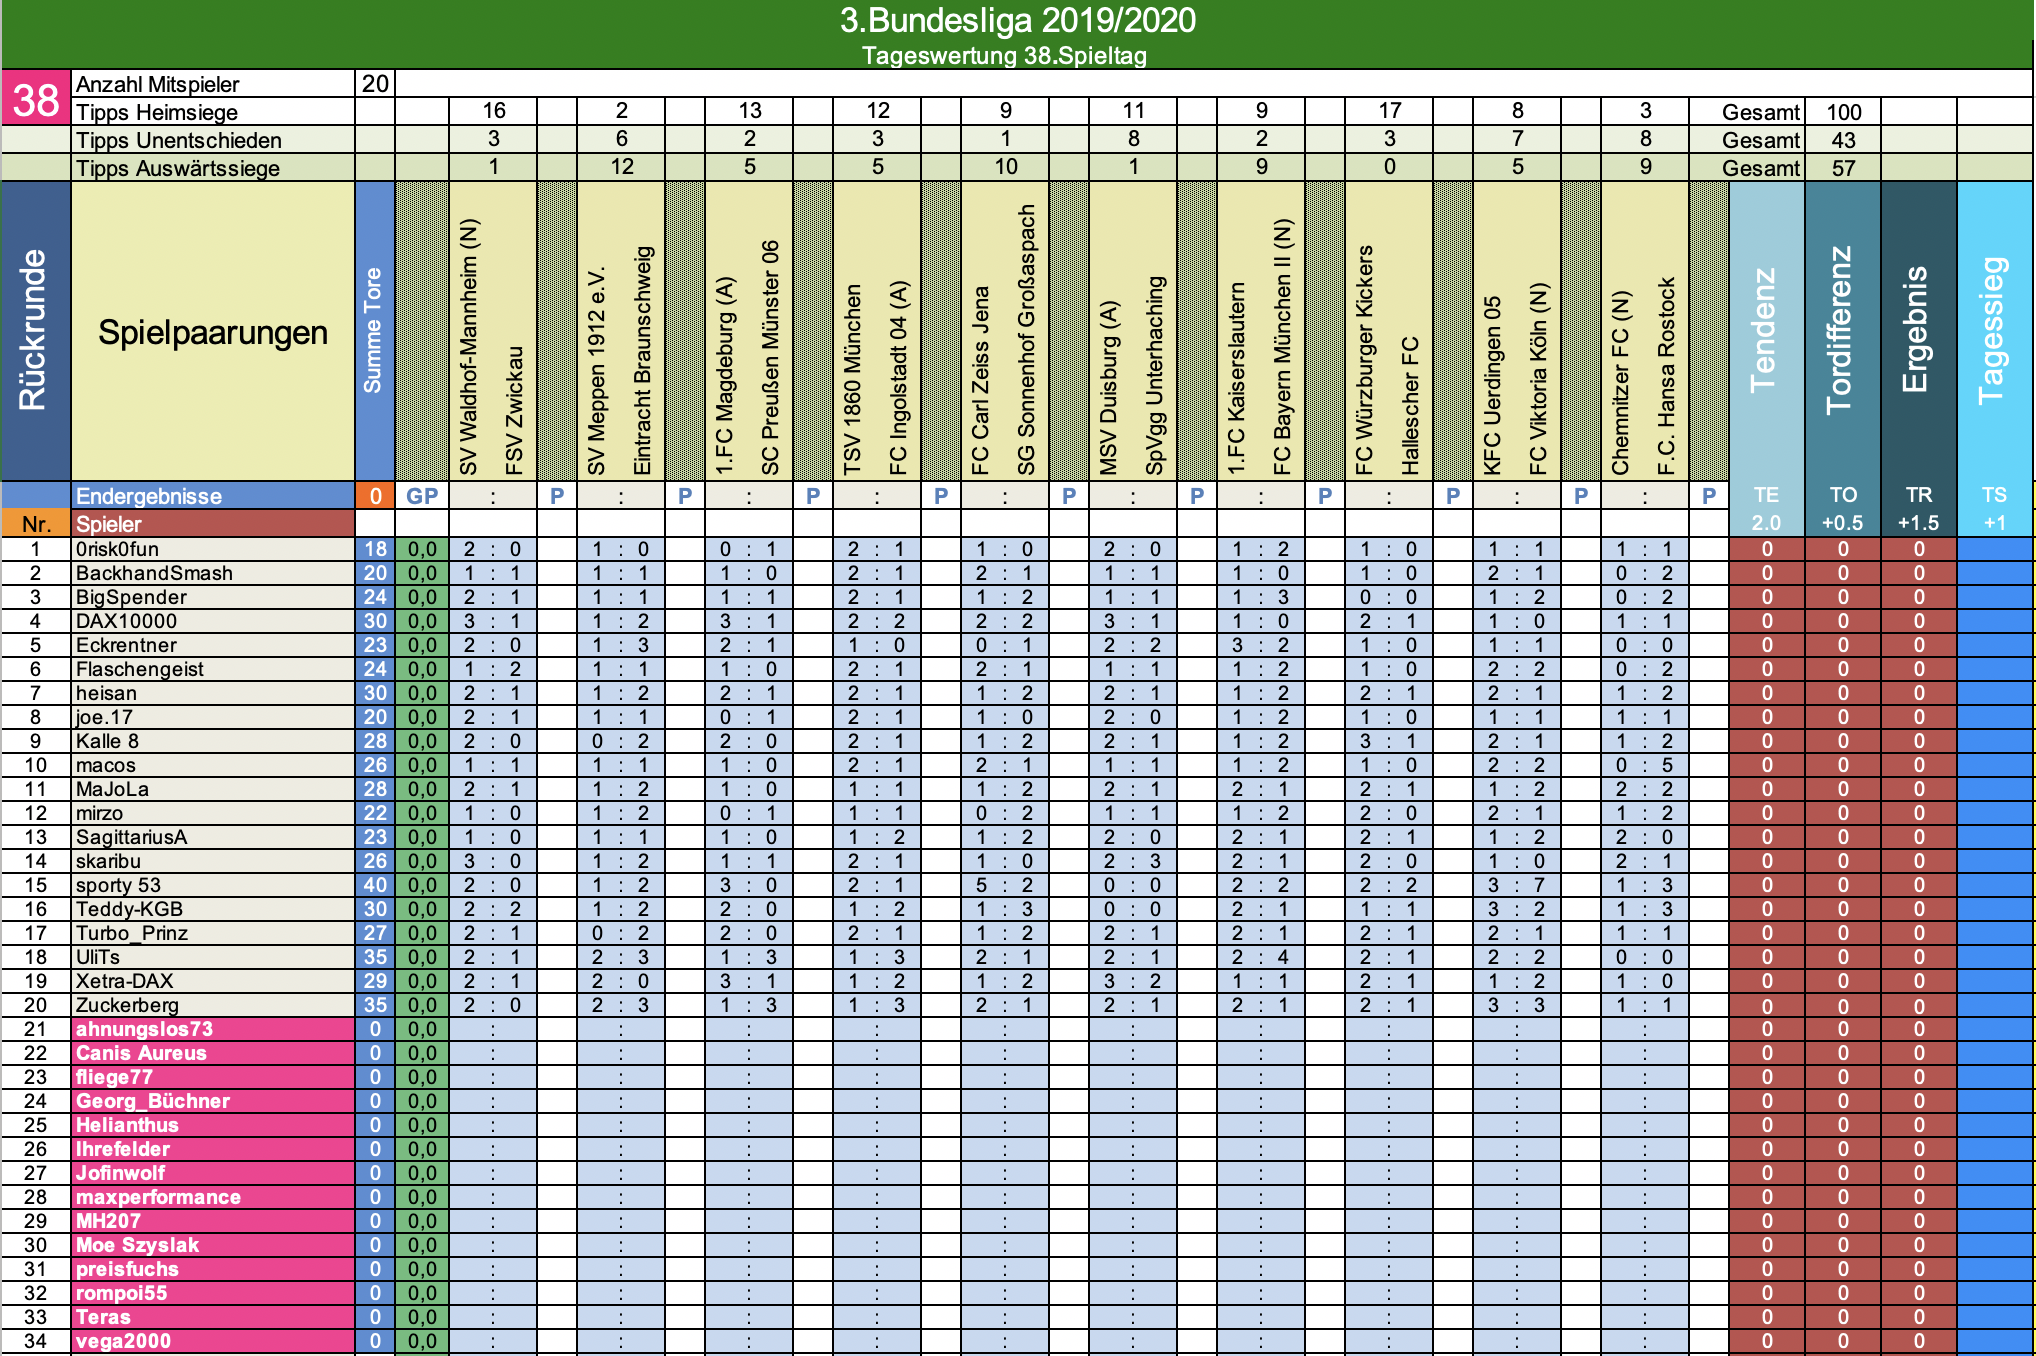Select the 'Tordifferenz' column header
The width and height of the screenshot is (2036, 1356).
(x=1842, y=332)
